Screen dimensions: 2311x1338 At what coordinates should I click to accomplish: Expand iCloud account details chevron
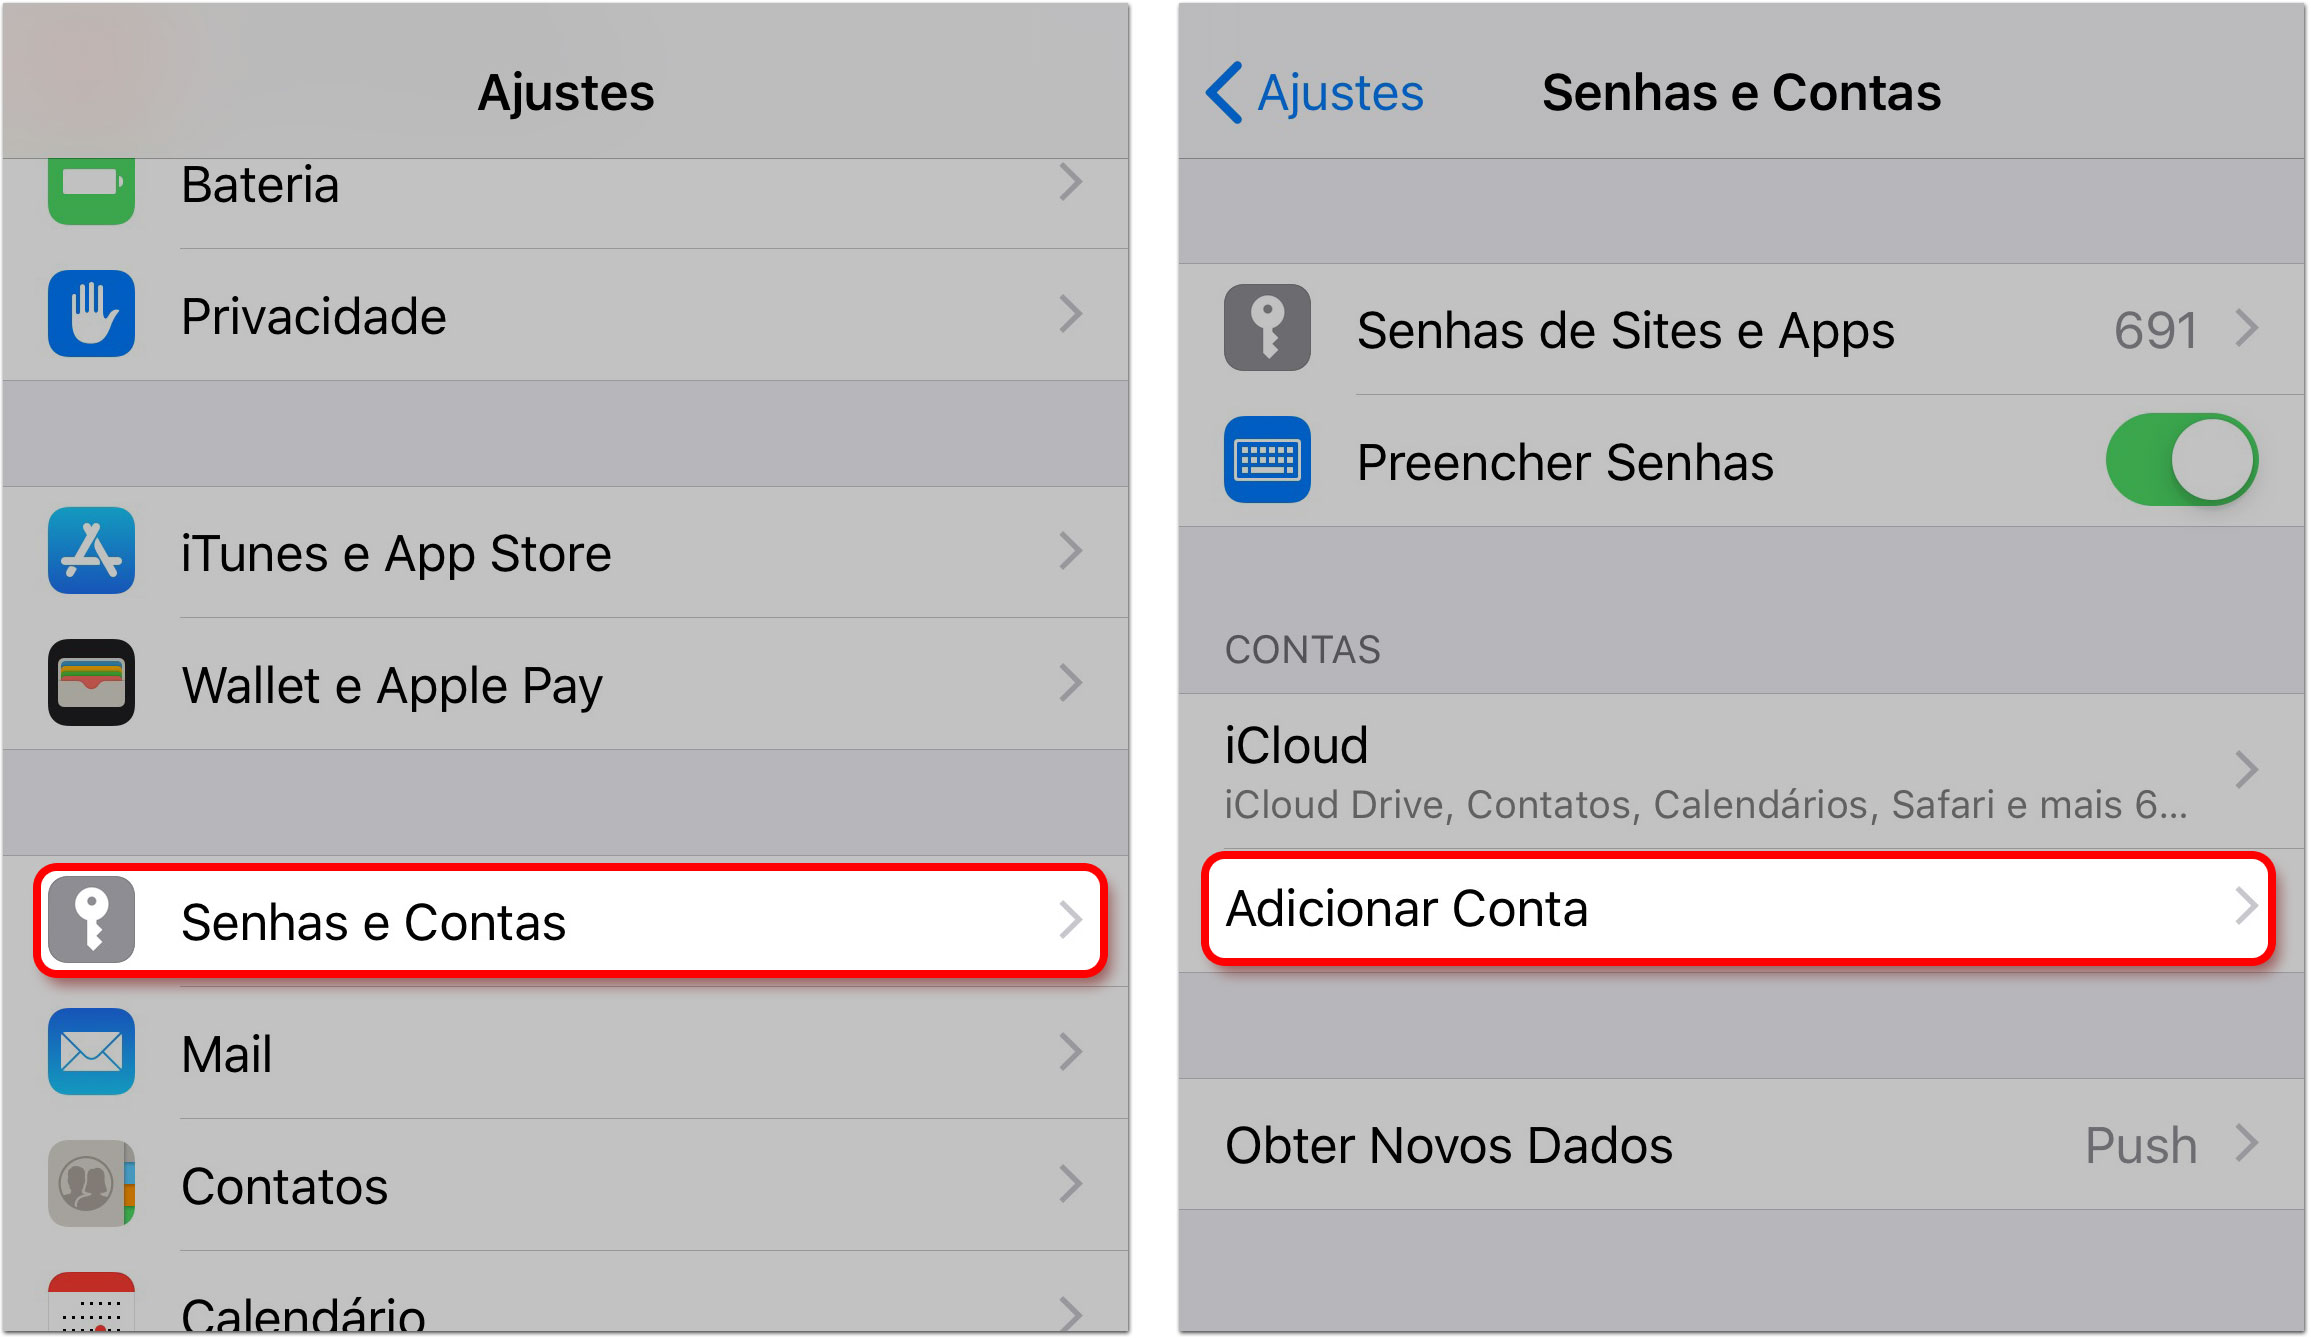[2246, 770]
